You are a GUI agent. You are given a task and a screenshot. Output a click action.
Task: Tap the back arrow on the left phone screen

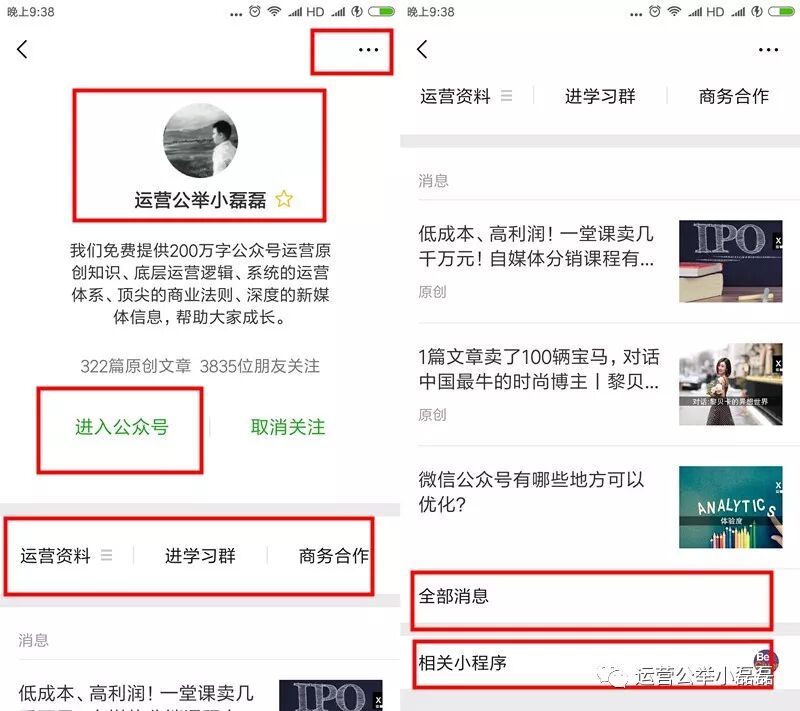click(x=23, y=50)
